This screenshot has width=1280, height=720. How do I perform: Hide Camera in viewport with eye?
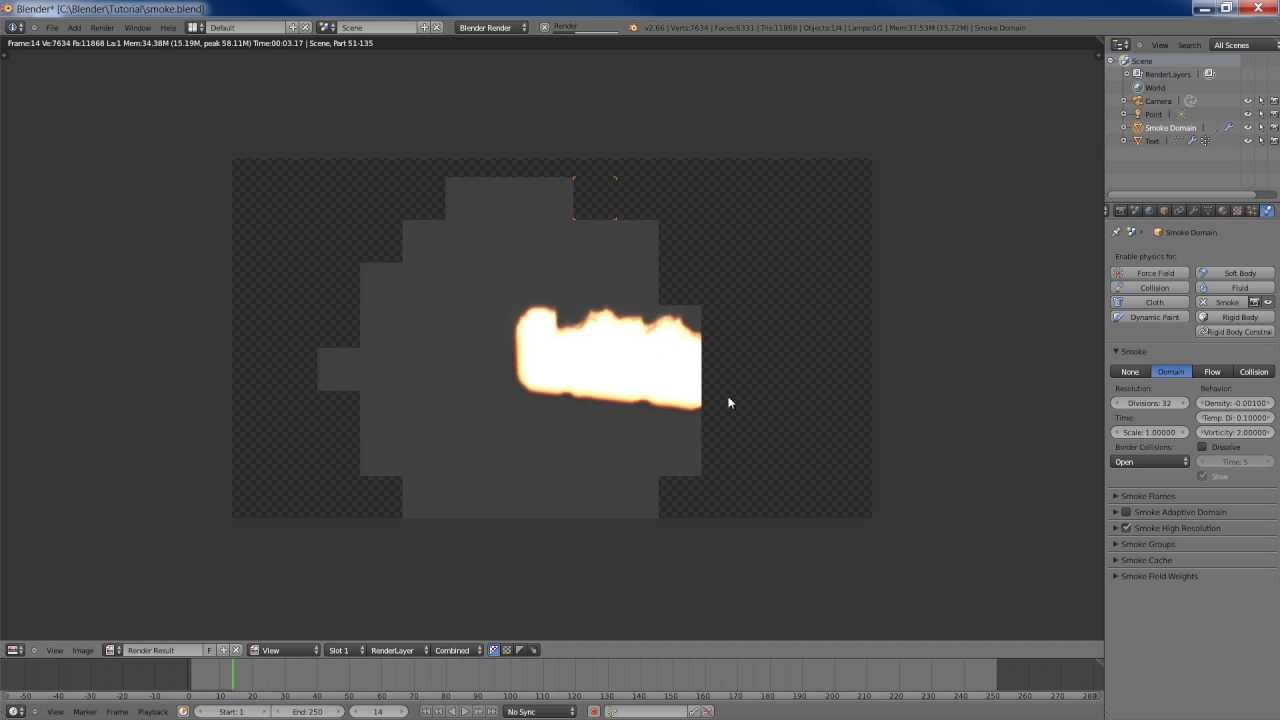click(1247, 101)
